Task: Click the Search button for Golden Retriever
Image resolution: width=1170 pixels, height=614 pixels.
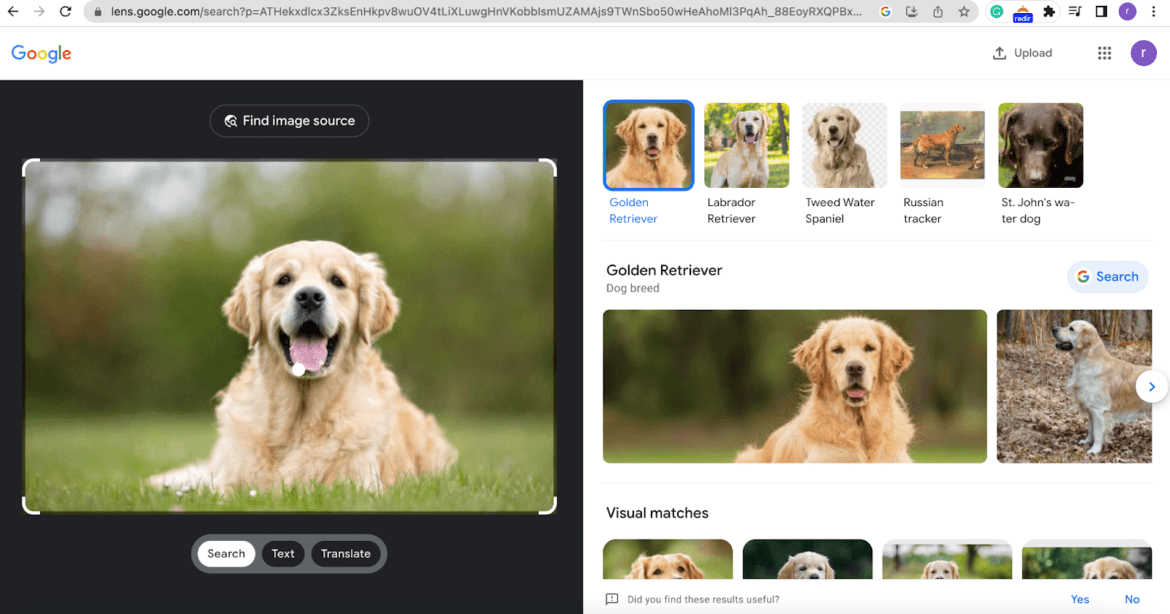Action: point(1107,276)
